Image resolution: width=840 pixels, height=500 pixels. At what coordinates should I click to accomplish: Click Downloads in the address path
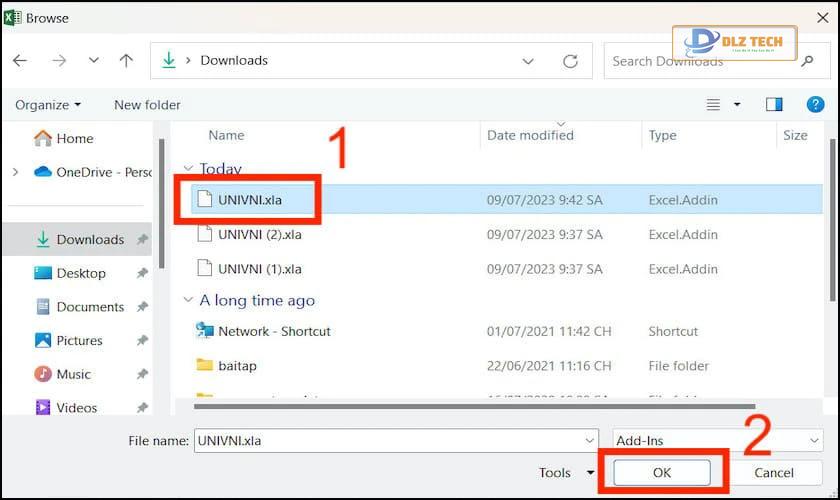[x=234, y=60]
